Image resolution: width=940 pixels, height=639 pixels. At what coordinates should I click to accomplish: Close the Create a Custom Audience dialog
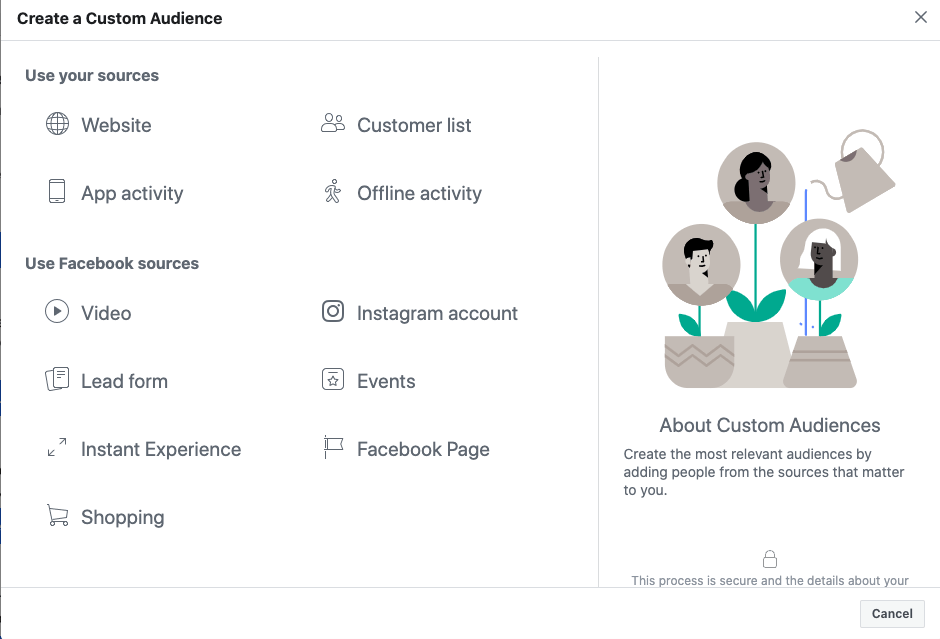(921, 17)
